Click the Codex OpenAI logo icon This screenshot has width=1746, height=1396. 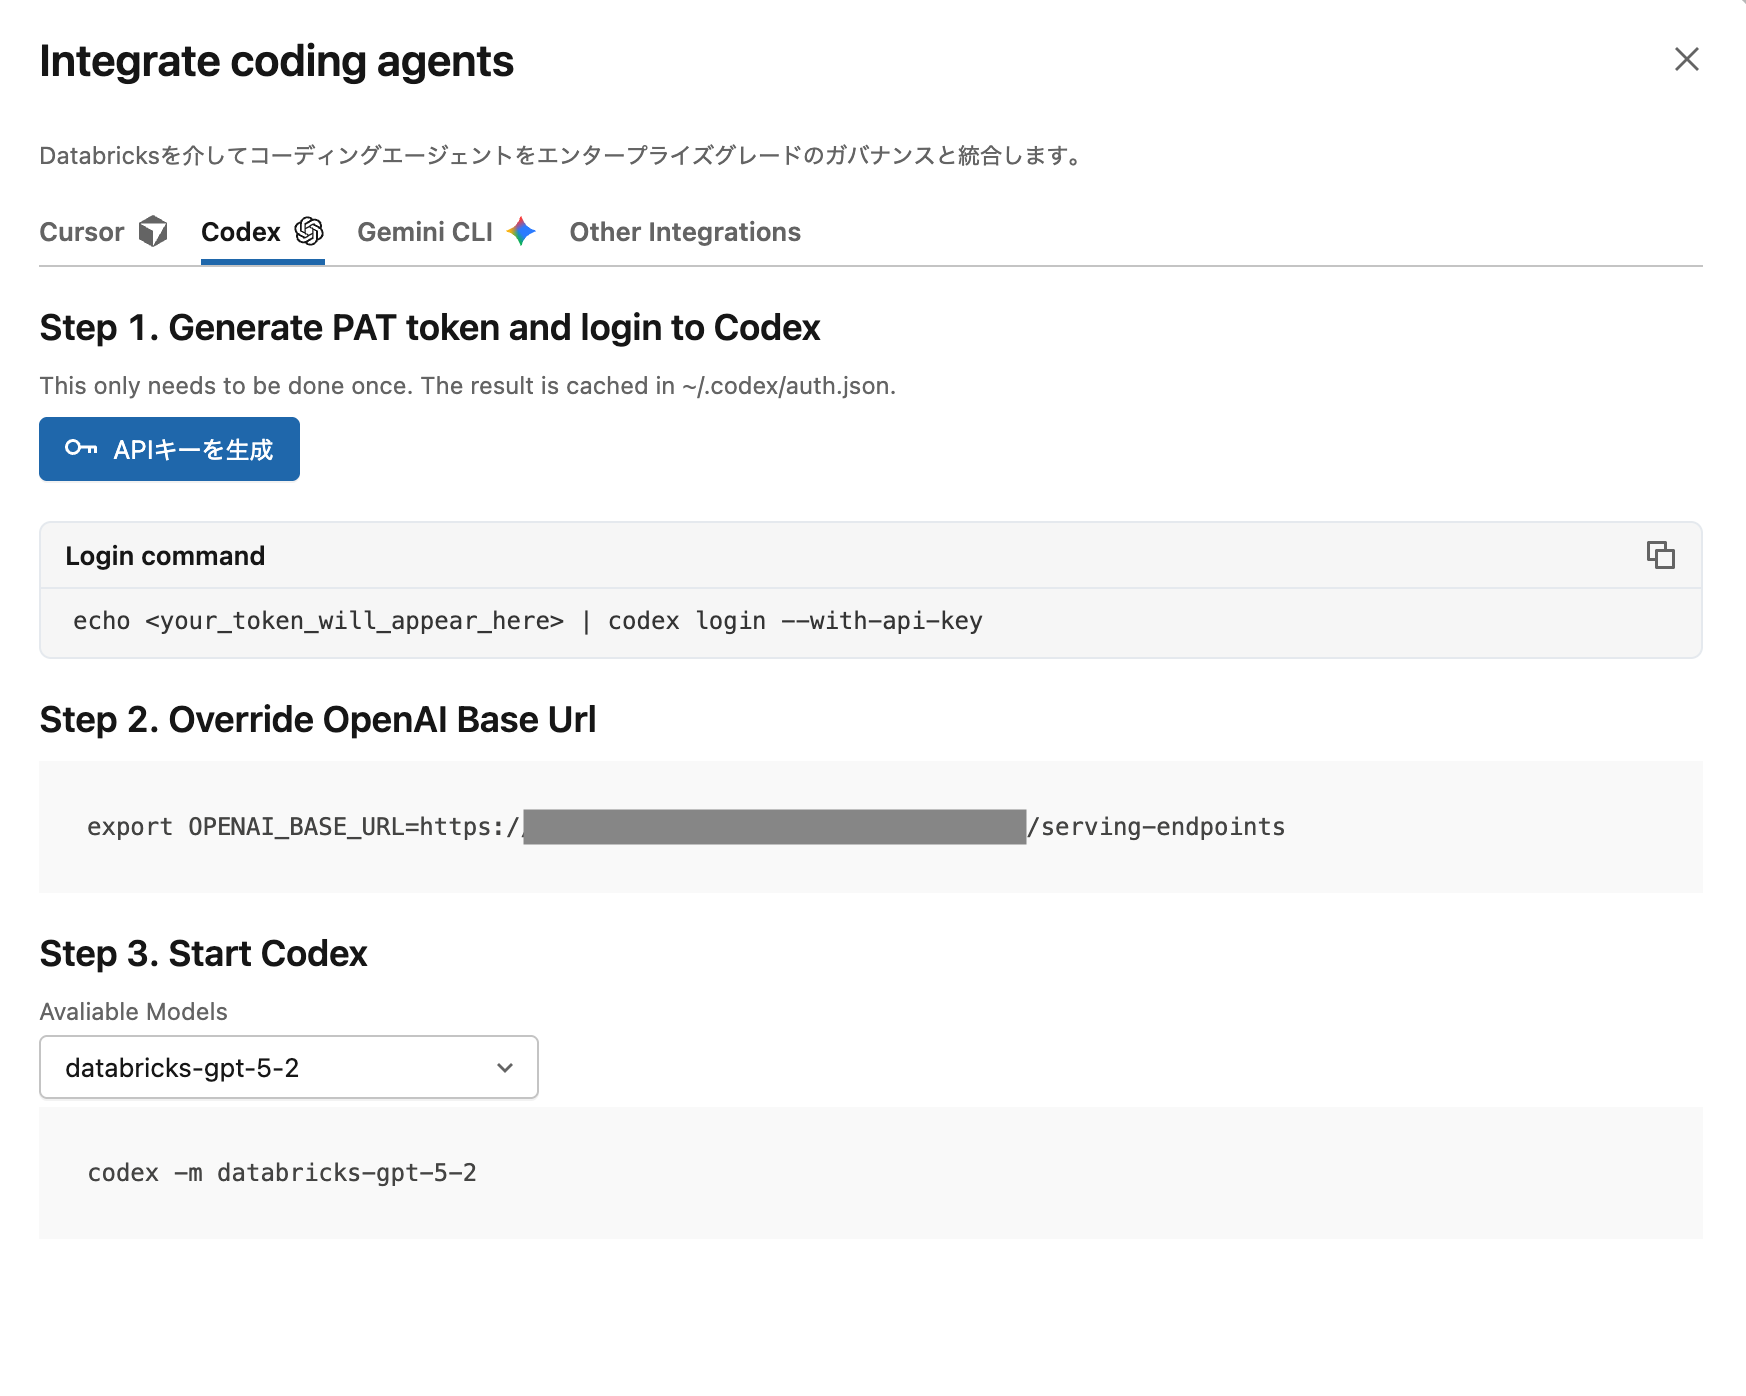[x=309, y=232]
